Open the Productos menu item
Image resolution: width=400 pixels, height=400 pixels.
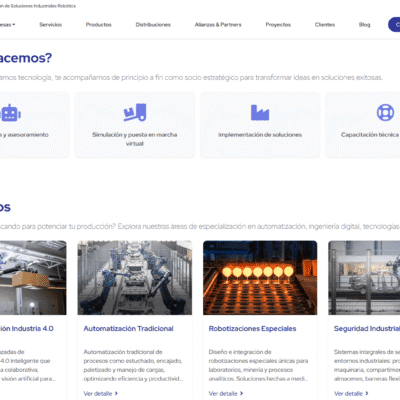[x=99, y=25]
